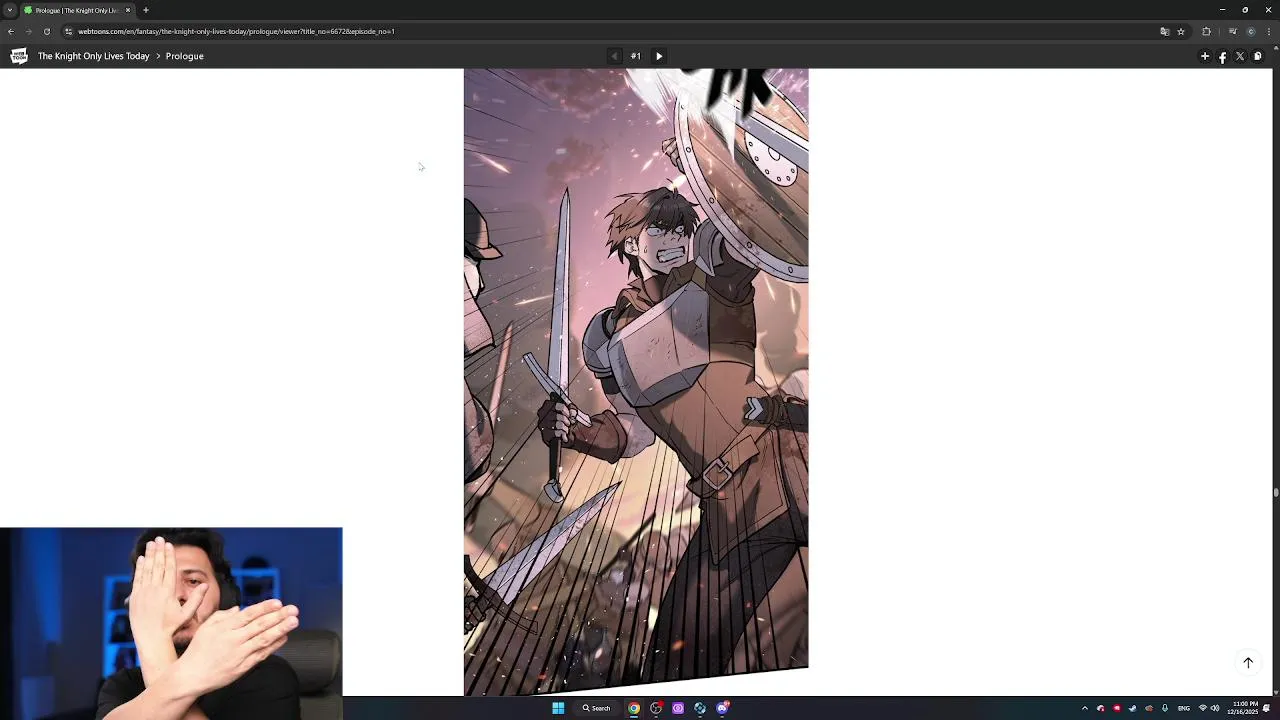
Task: Close the Prologue browser tab
Action: [128, 10]
